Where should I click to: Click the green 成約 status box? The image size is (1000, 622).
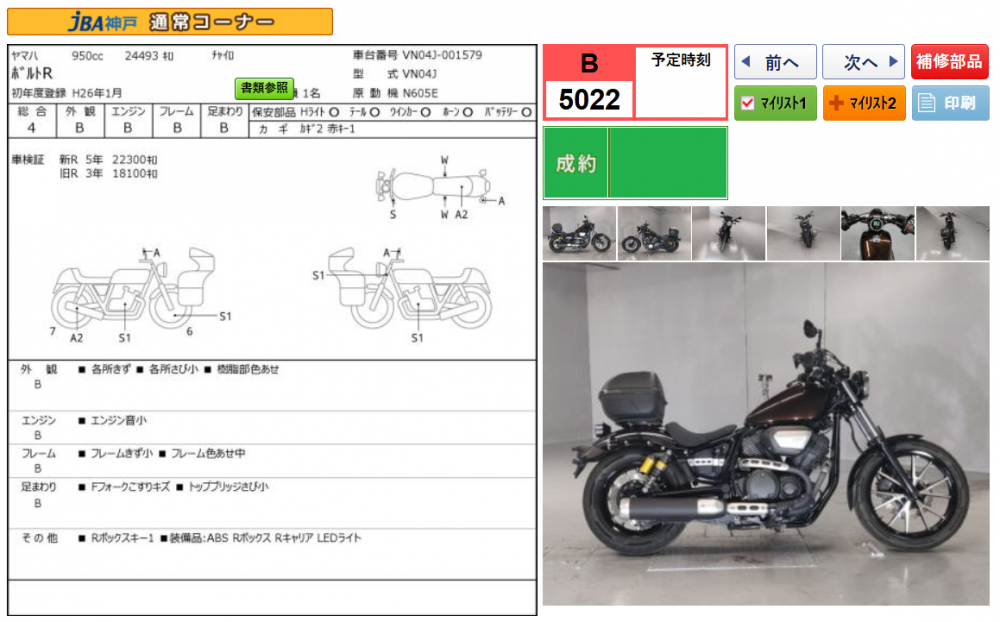tap(635, 163)
